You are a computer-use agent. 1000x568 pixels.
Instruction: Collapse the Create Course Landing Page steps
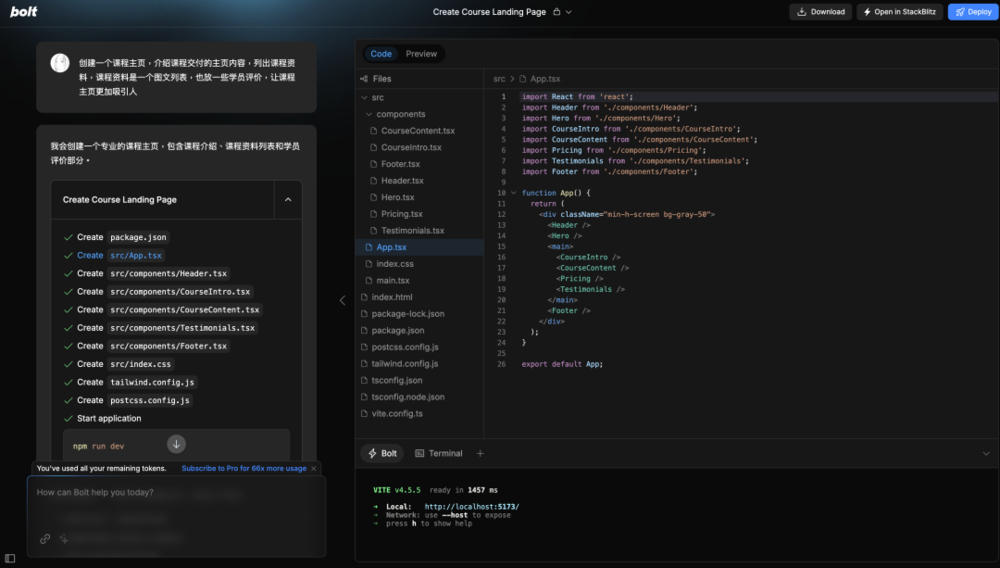[x=288, y=200]
